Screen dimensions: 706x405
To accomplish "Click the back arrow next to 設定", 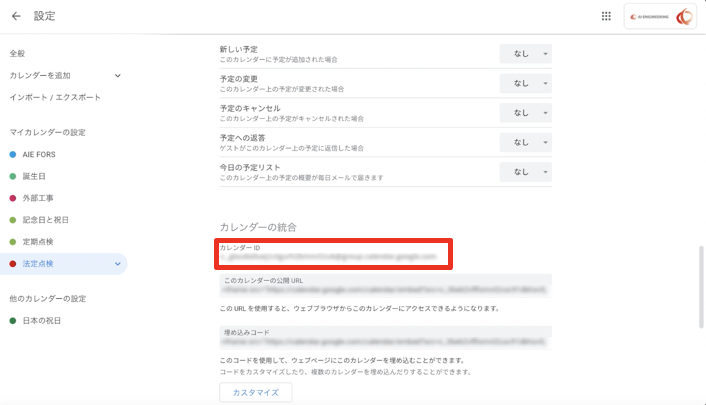I will pos(16,16).
